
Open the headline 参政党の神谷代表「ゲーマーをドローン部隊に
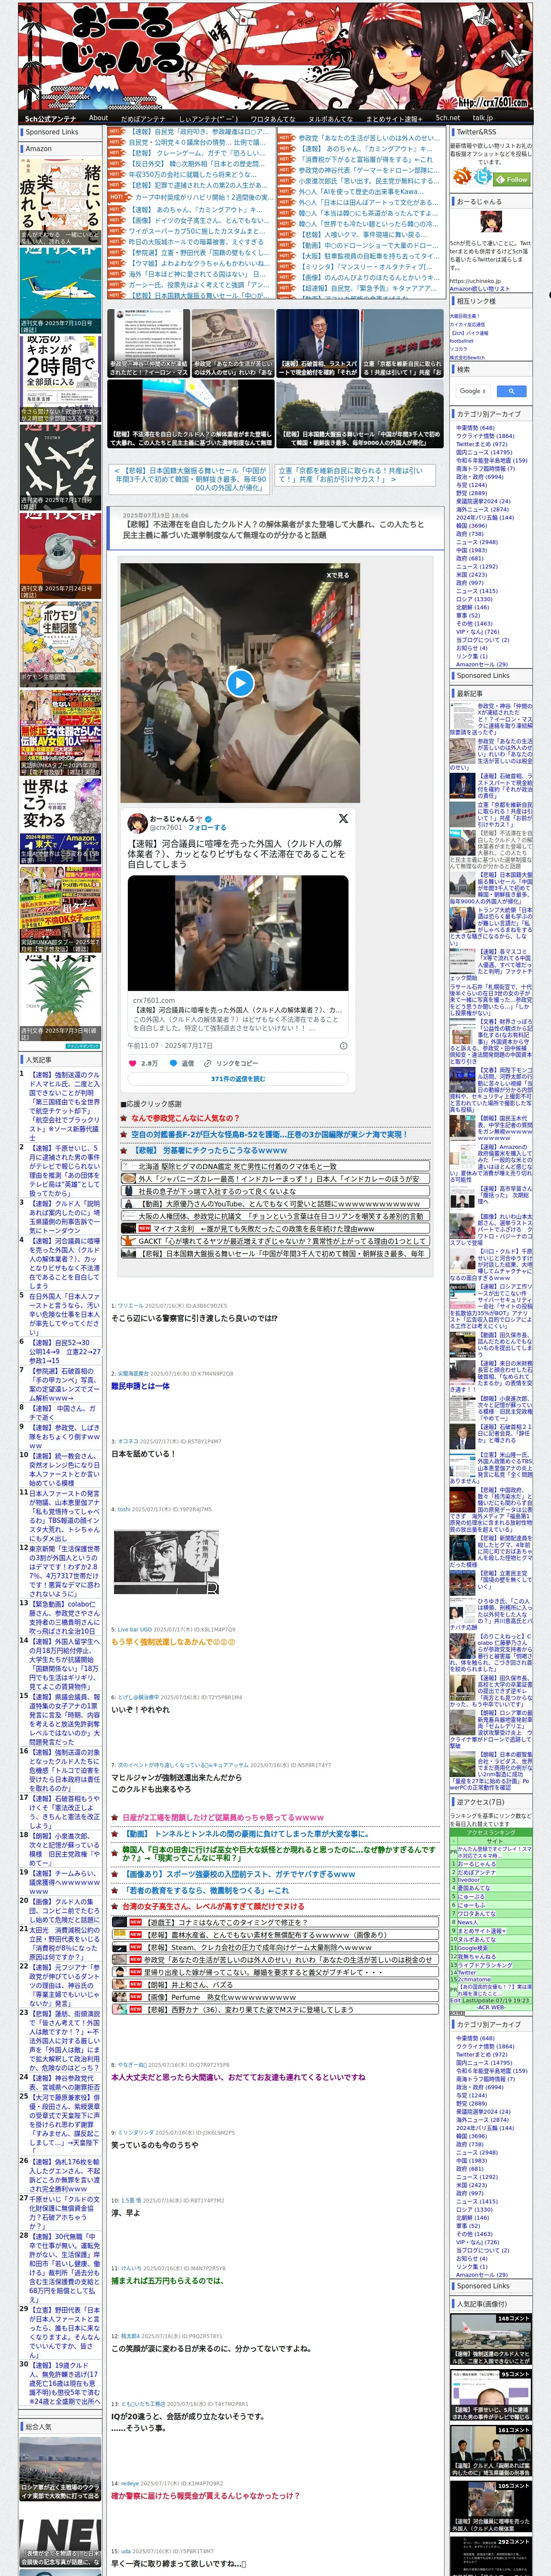pyautogui.click(x=368, y=171)
